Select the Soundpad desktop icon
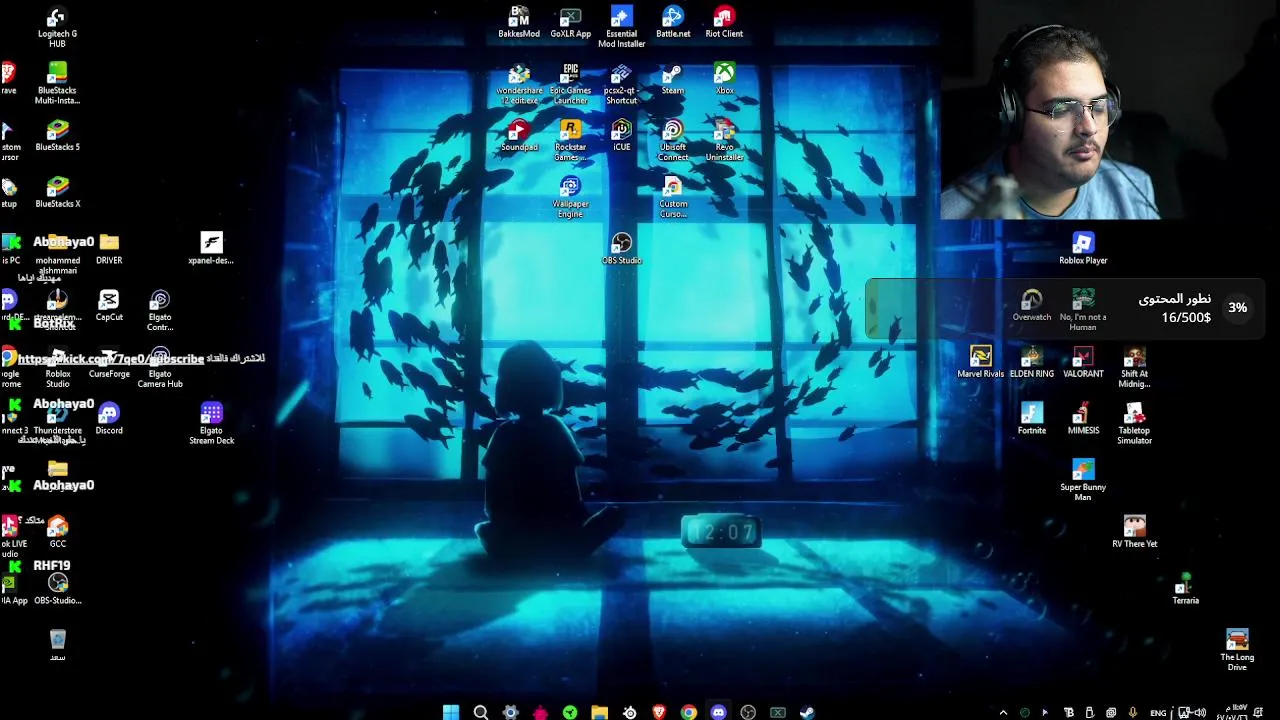Screen dimensions: 1280x720 coord(519,136)
